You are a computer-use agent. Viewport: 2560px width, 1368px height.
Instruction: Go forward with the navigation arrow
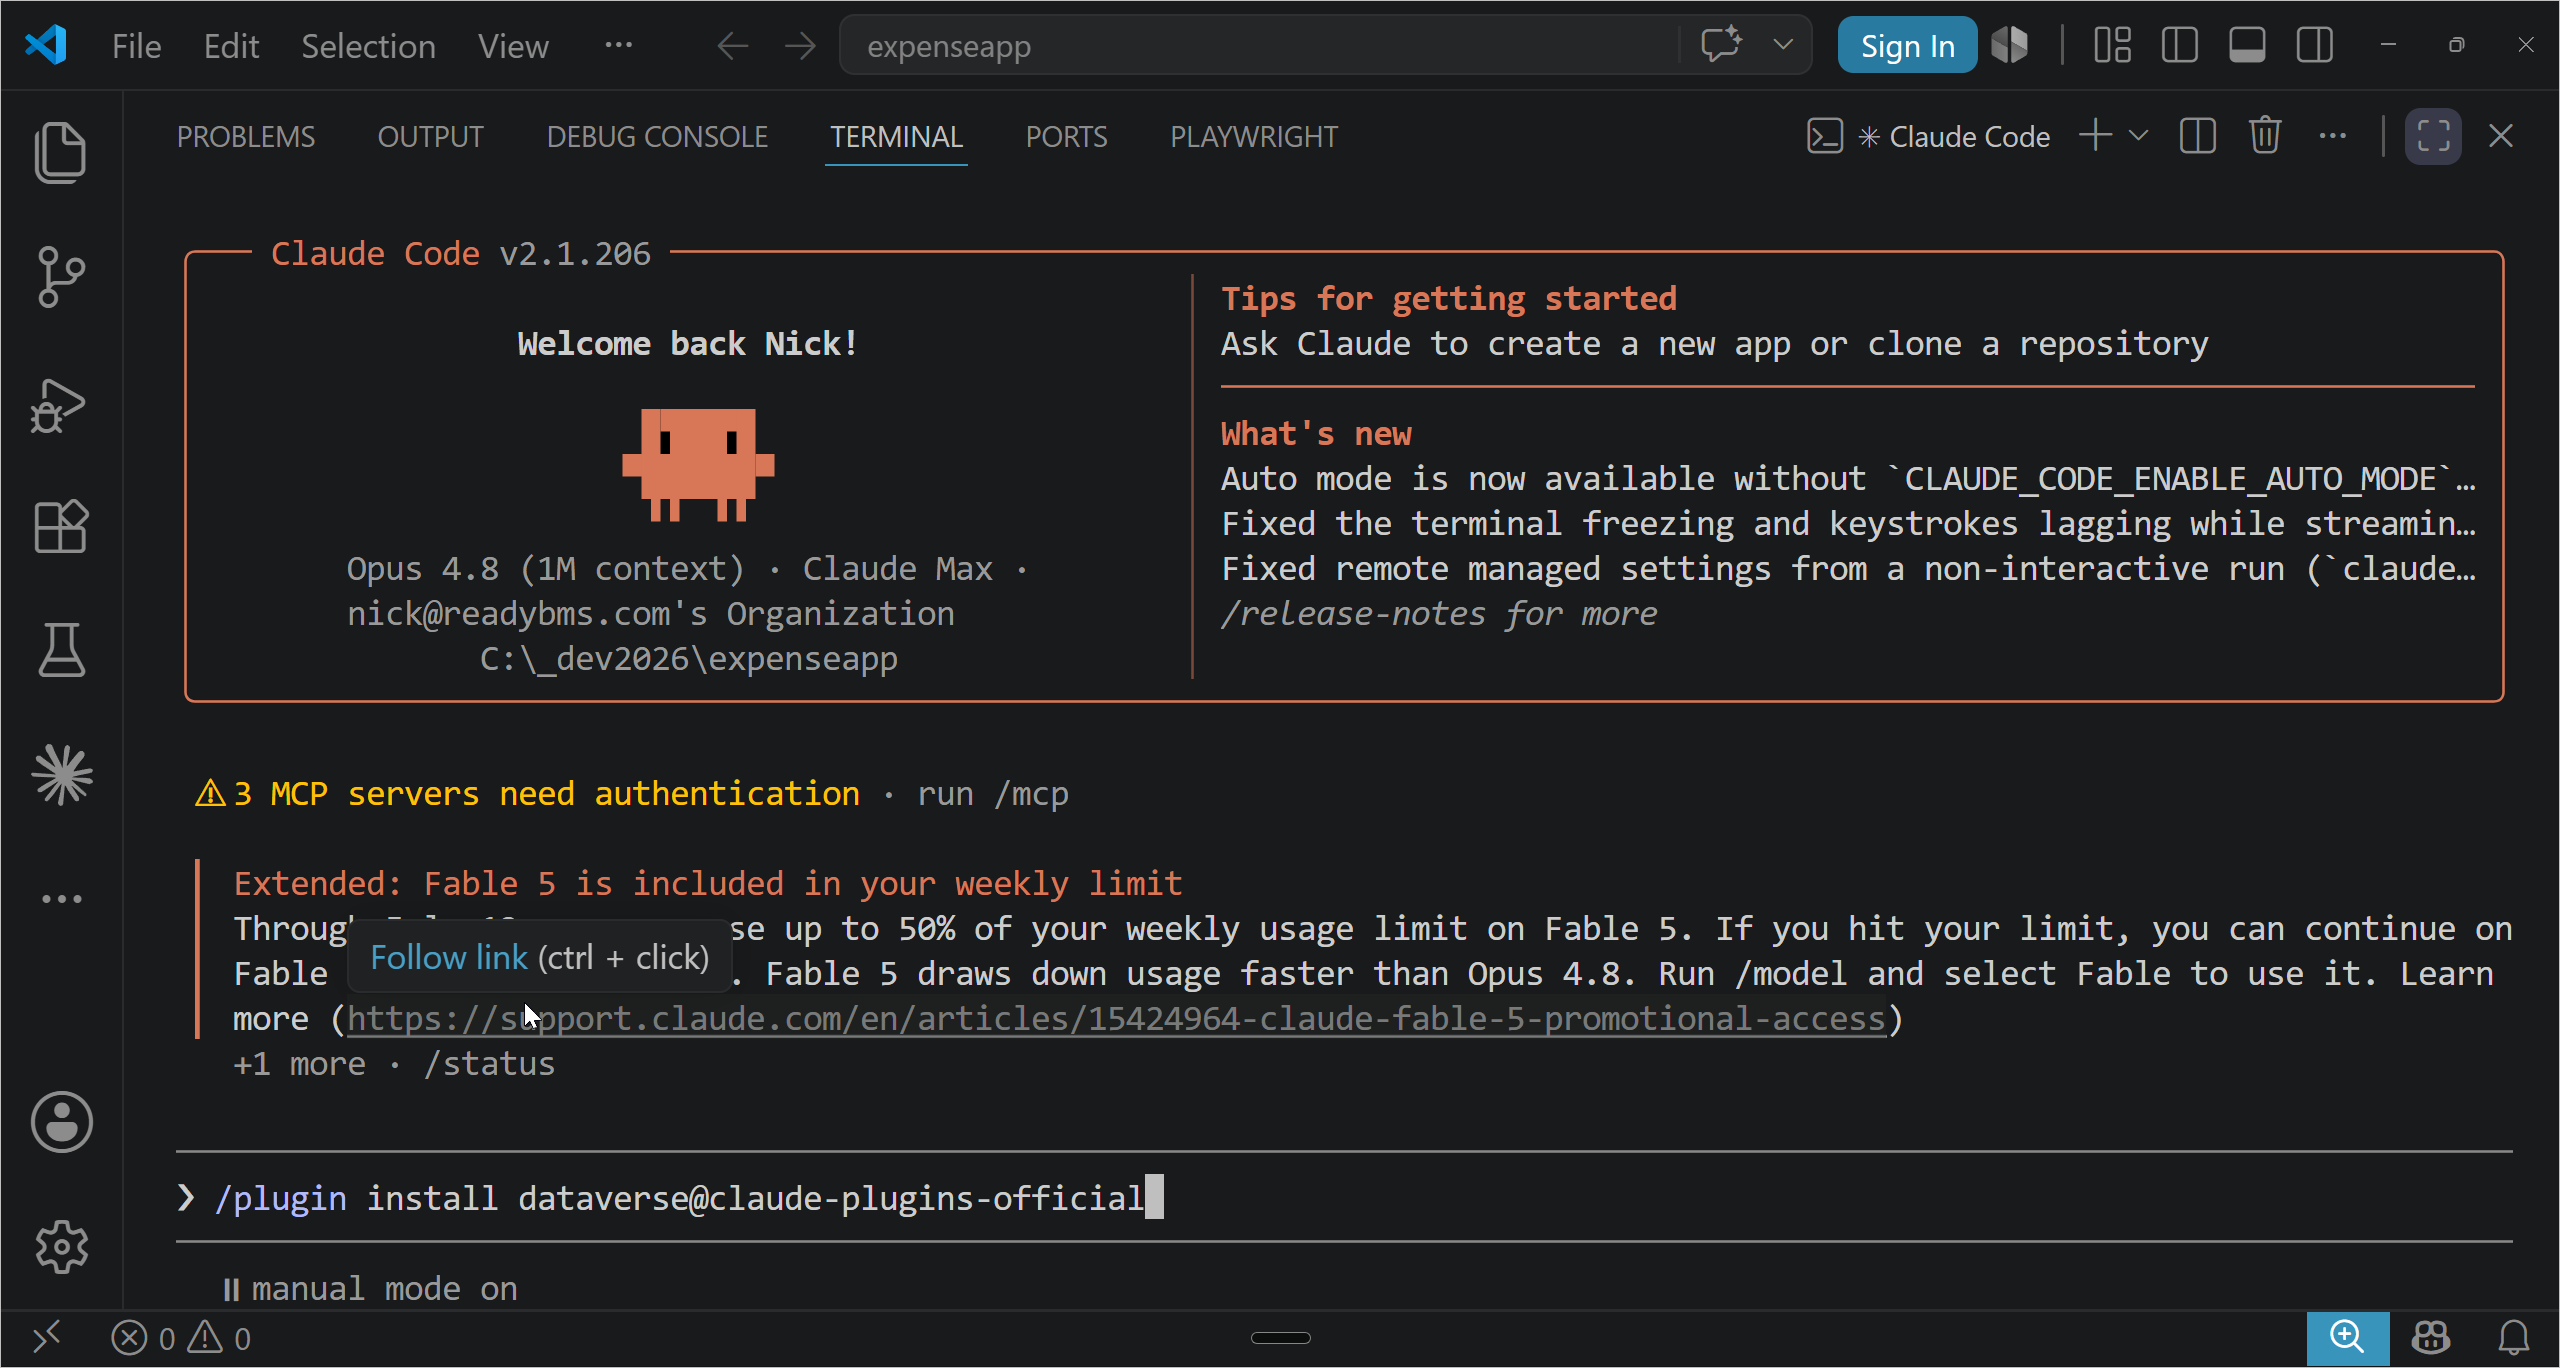click(800, 46)
